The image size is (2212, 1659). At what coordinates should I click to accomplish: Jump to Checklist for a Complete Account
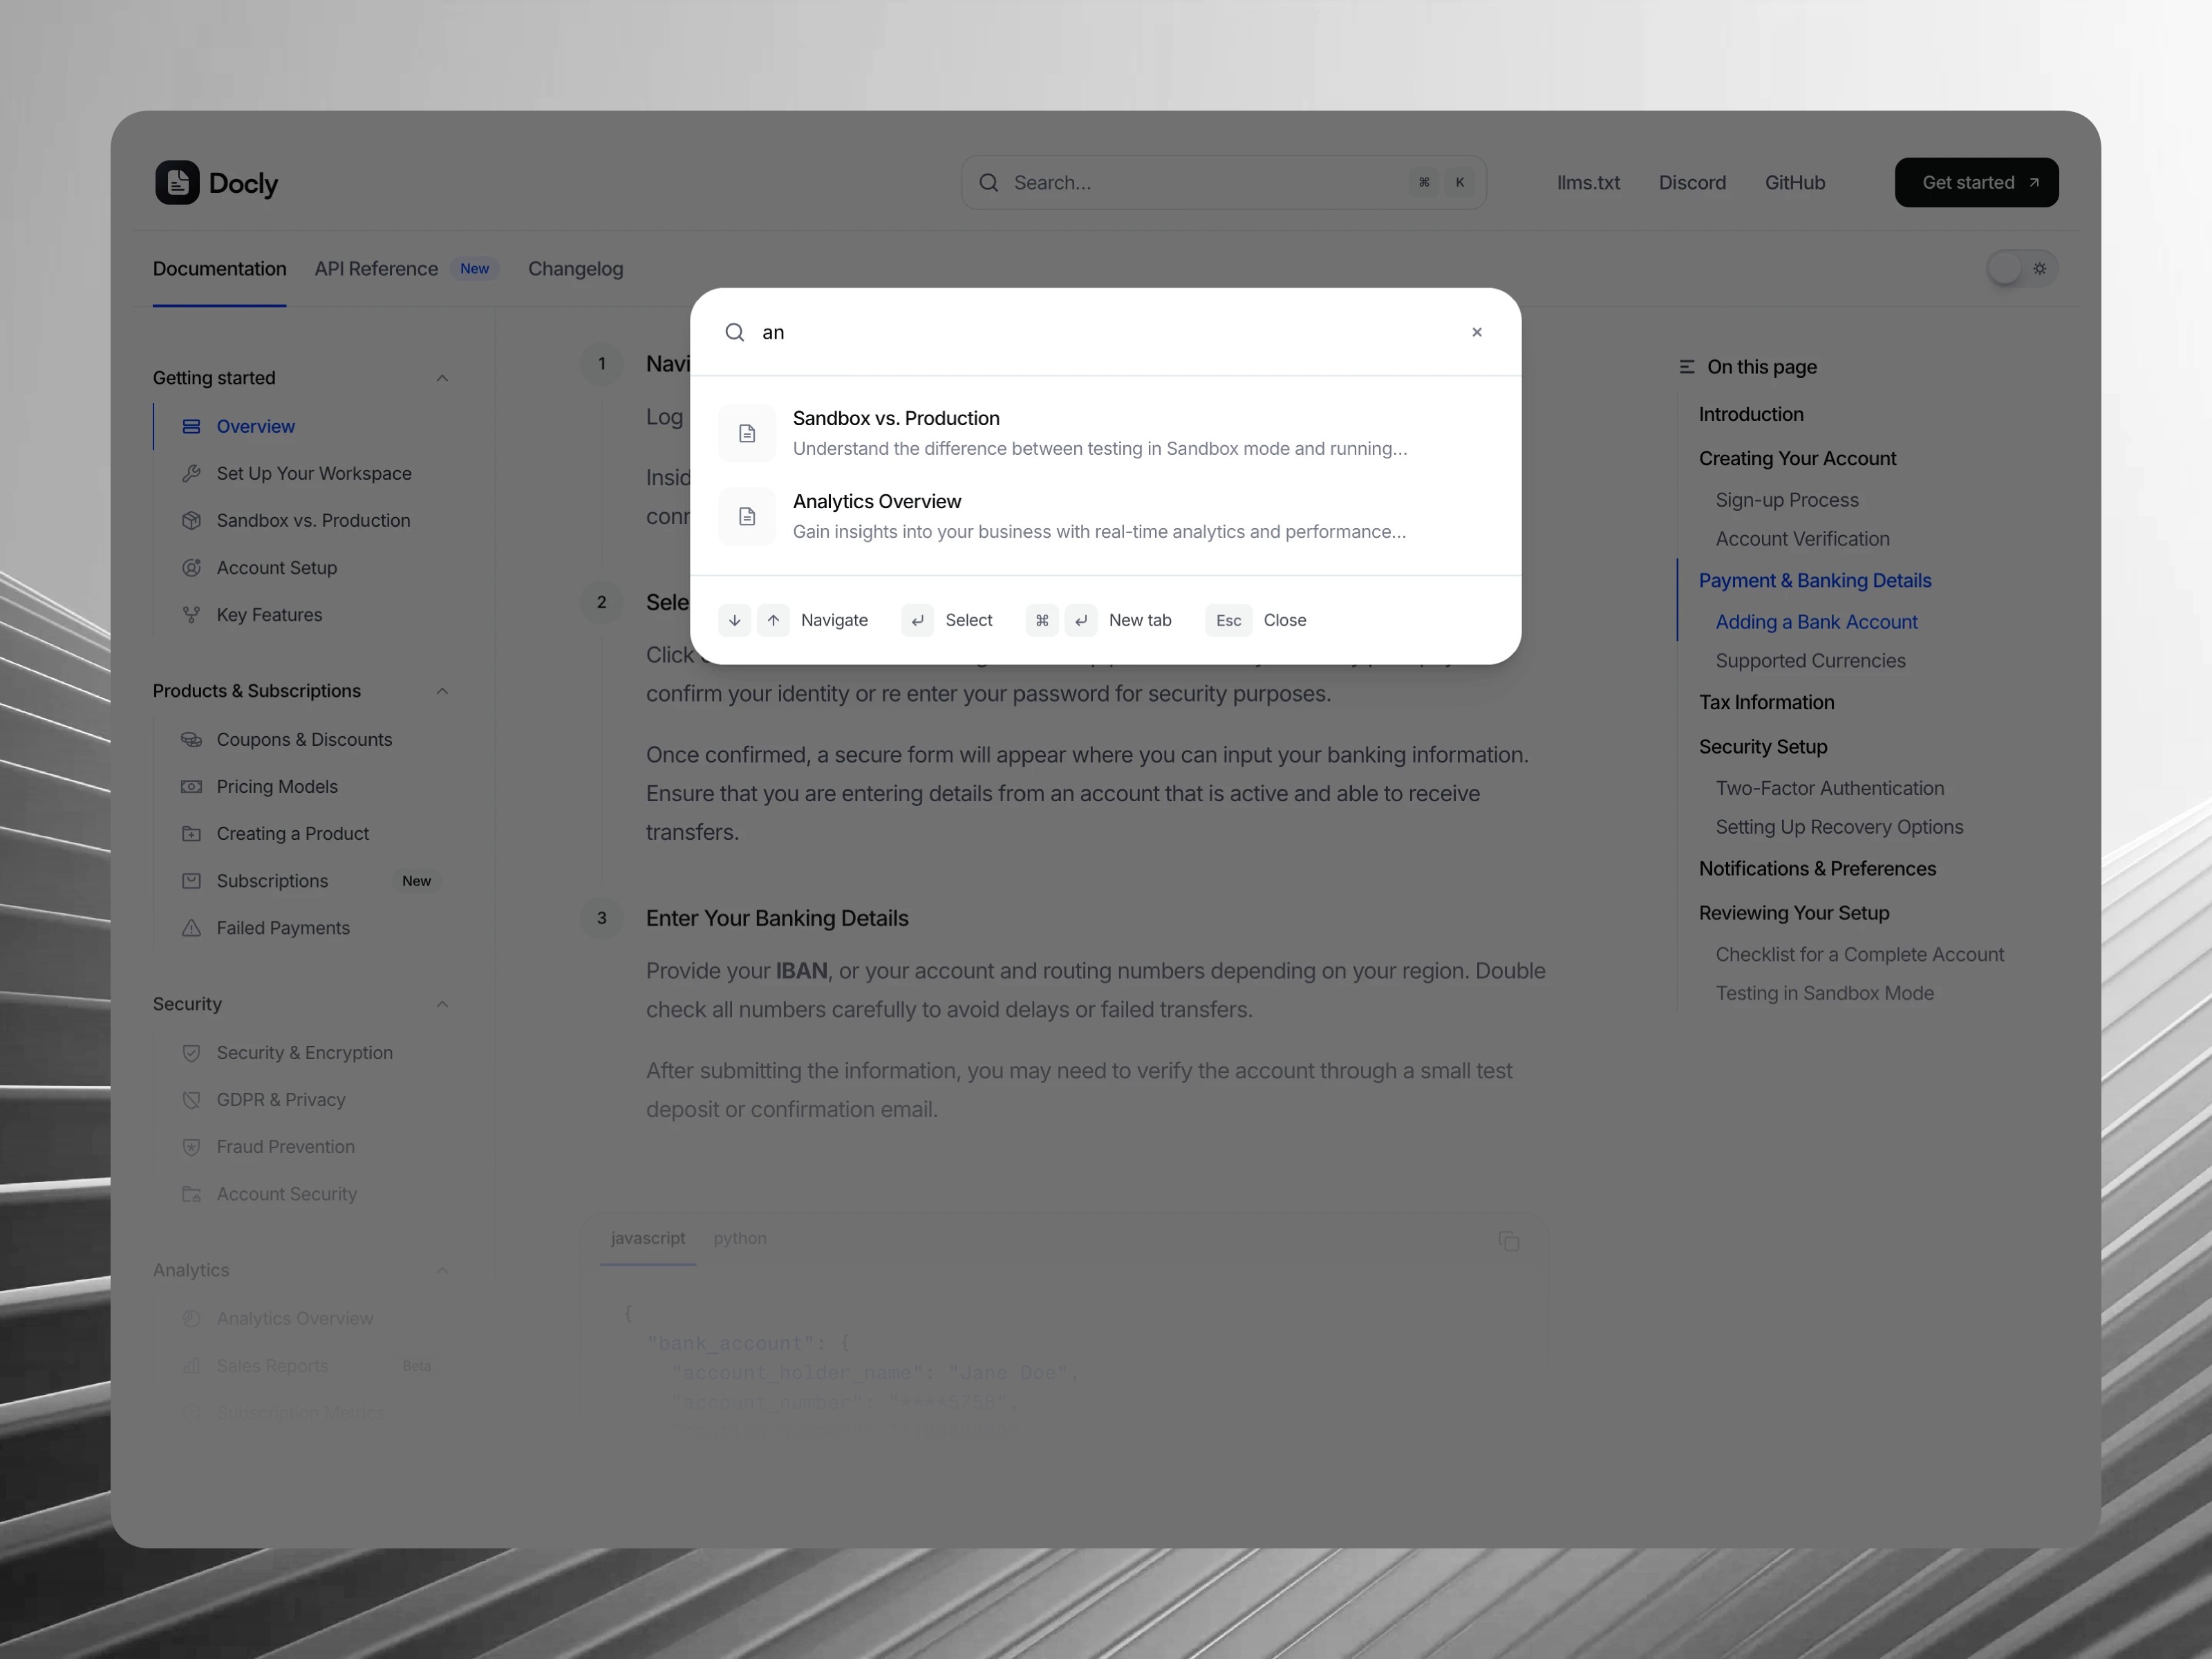(1859, 955)
